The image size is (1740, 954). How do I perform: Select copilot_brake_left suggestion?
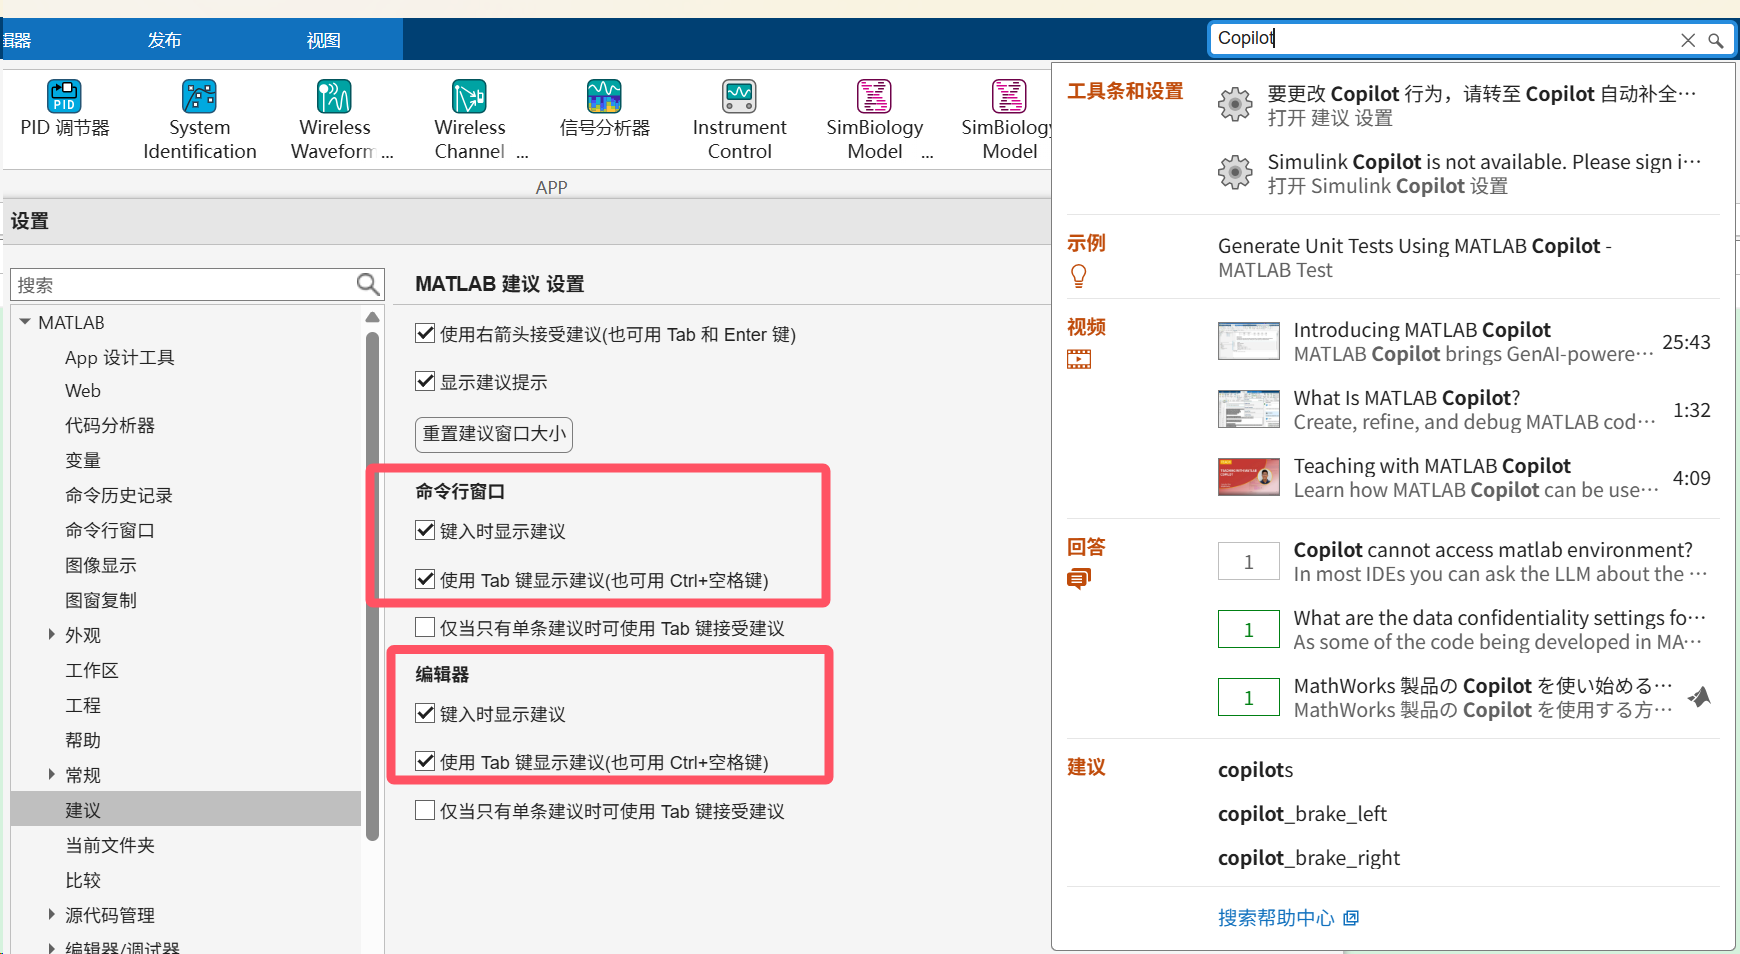click(1302, 814)
